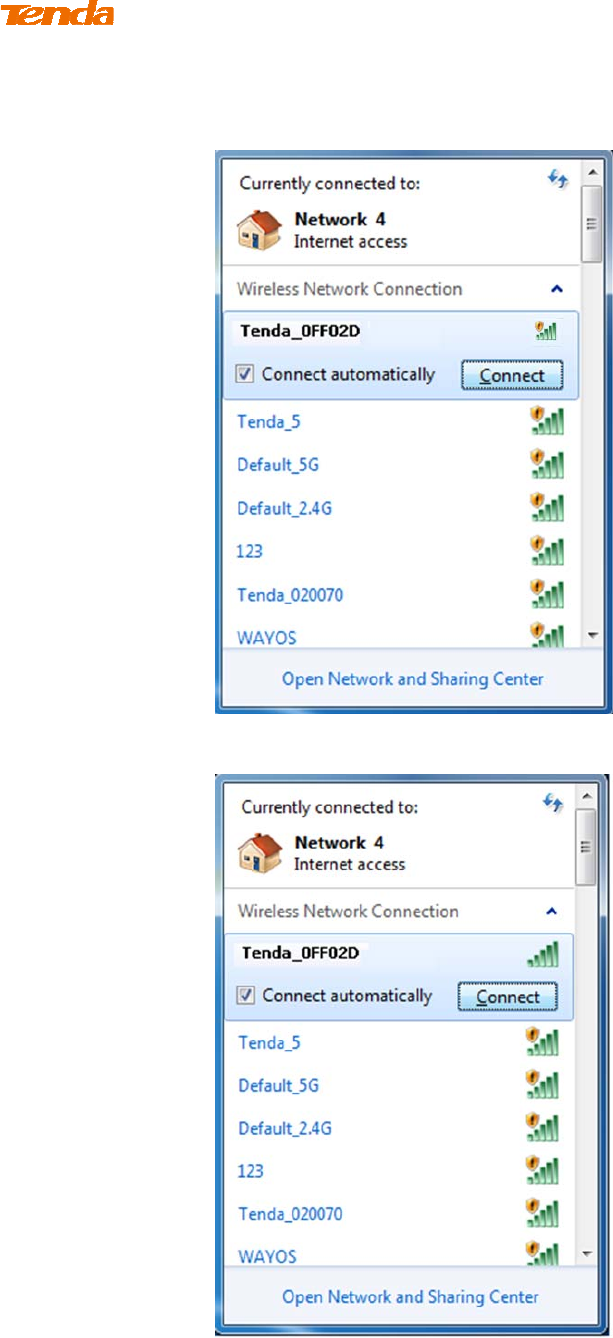613x1338 pixels.
Task: Click signal icon beside Tenda_020070 in upper panel
Action: [x=546, y=594]
